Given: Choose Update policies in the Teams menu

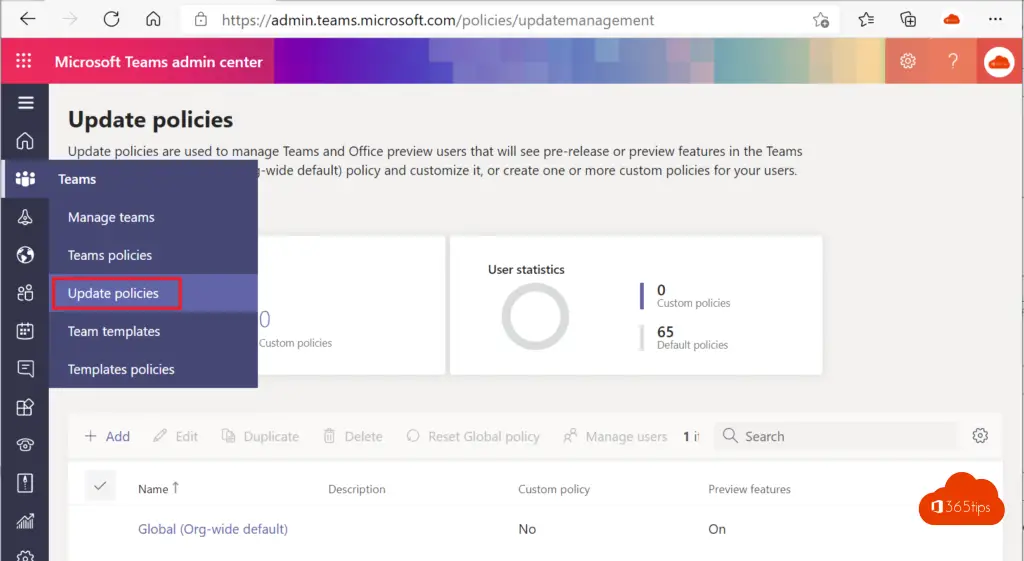Looking at the screenshot, I should point(114,293).
